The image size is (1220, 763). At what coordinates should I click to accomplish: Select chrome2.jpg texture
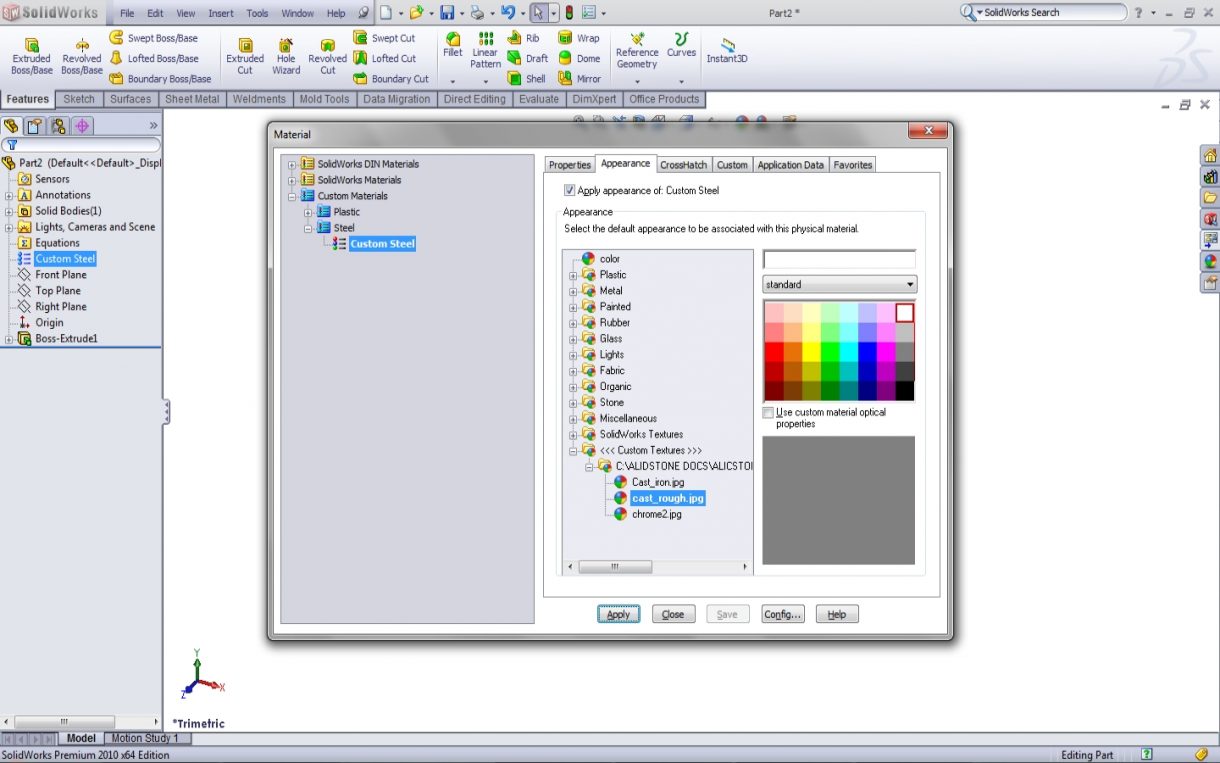tap(657, 514)
